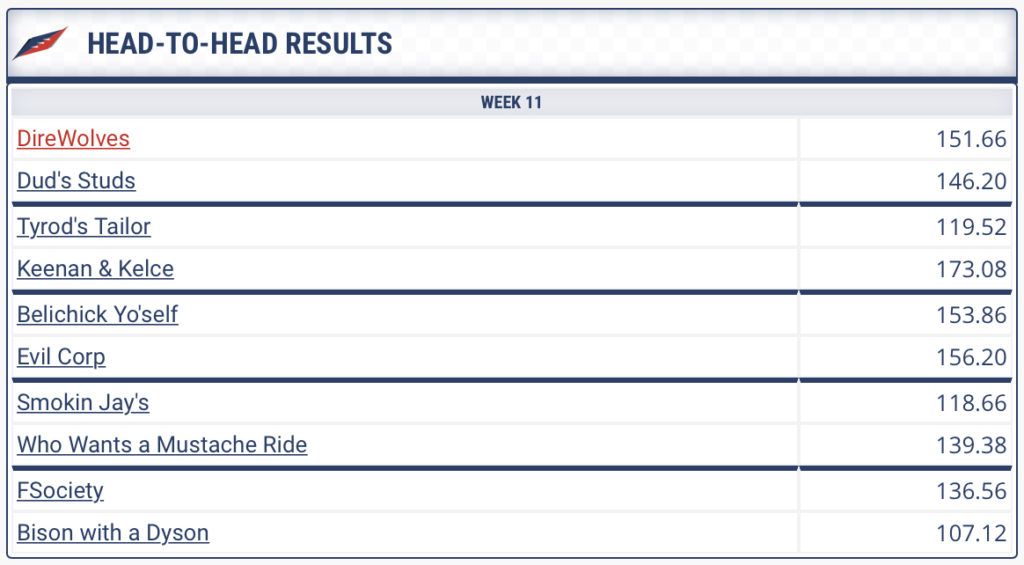Click DireWolves score 151.66

click(x=971, y=139)
